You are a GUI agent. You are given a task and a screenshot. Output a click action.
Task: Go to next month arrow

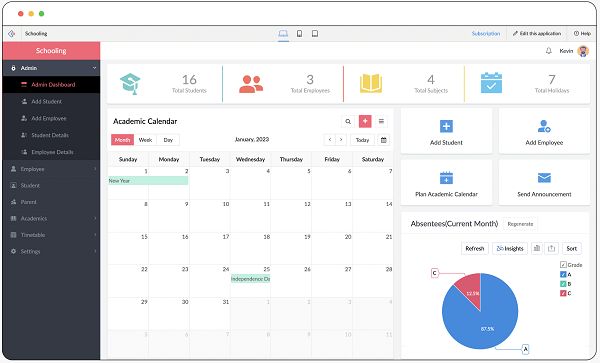[x=341, y=140]
